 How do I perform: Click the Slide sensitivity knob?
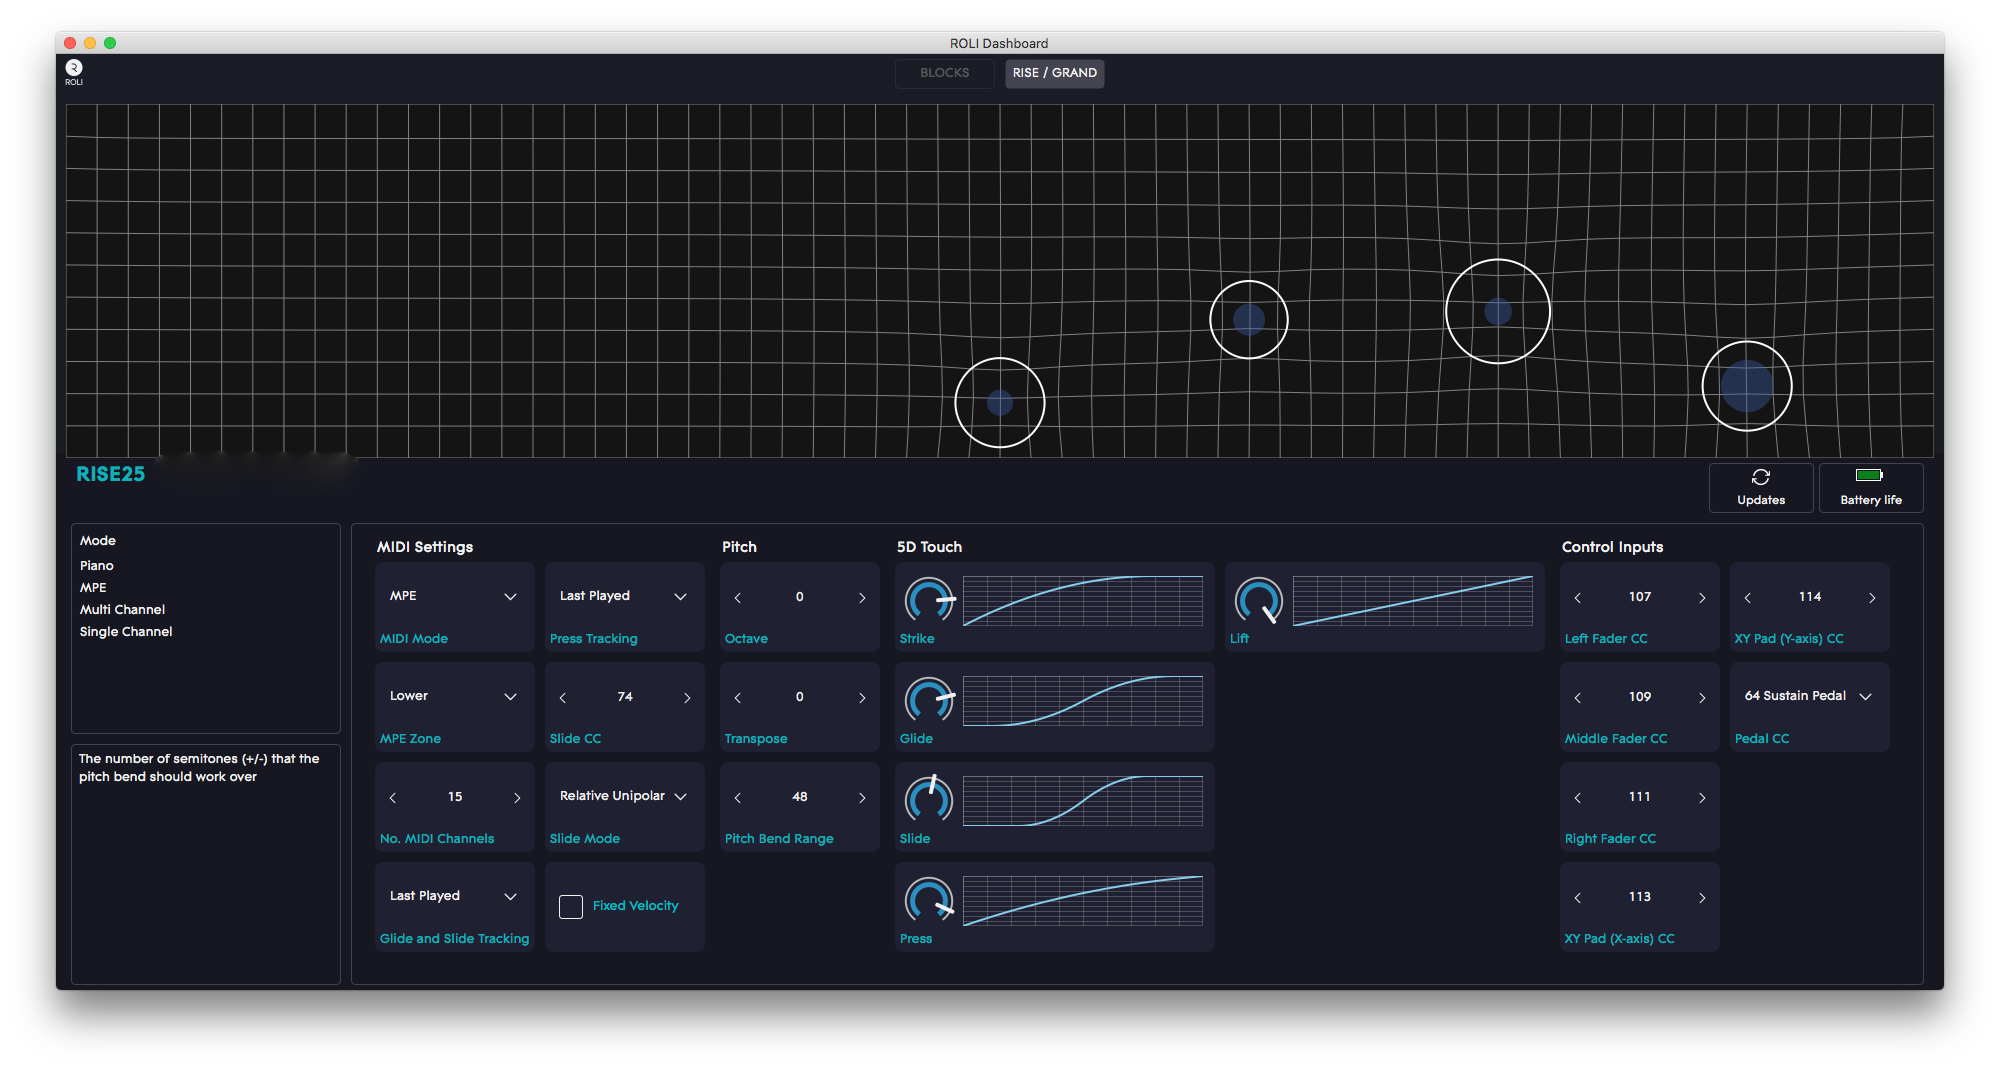[929, 800]
